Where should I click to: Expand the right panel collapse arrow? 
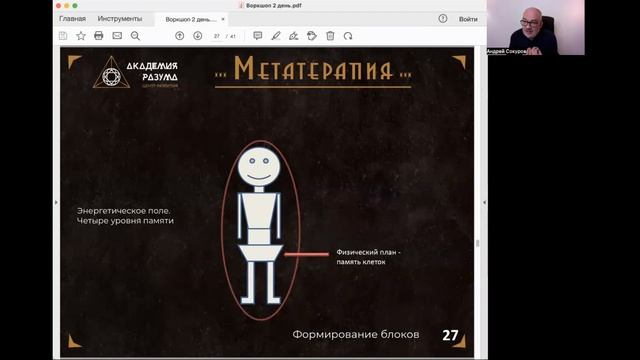pos(484,202)
